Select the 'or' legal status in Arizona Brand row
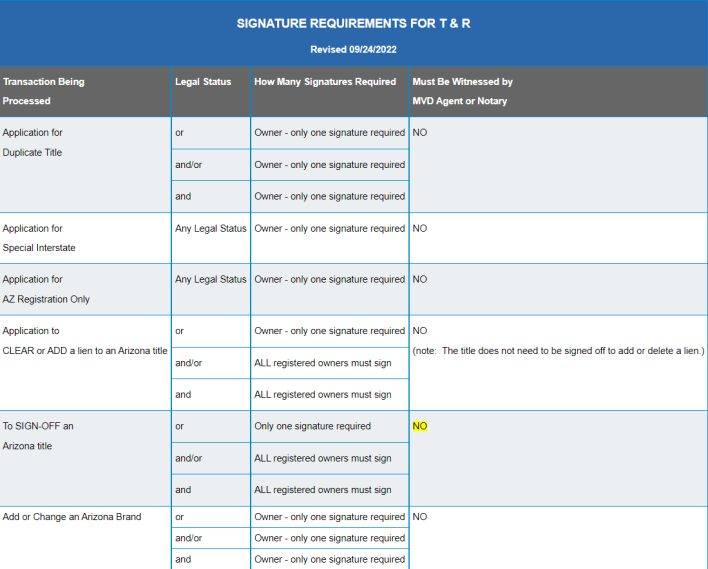The image size is (708, 569). pyautogui.click(x=211, y=517)
